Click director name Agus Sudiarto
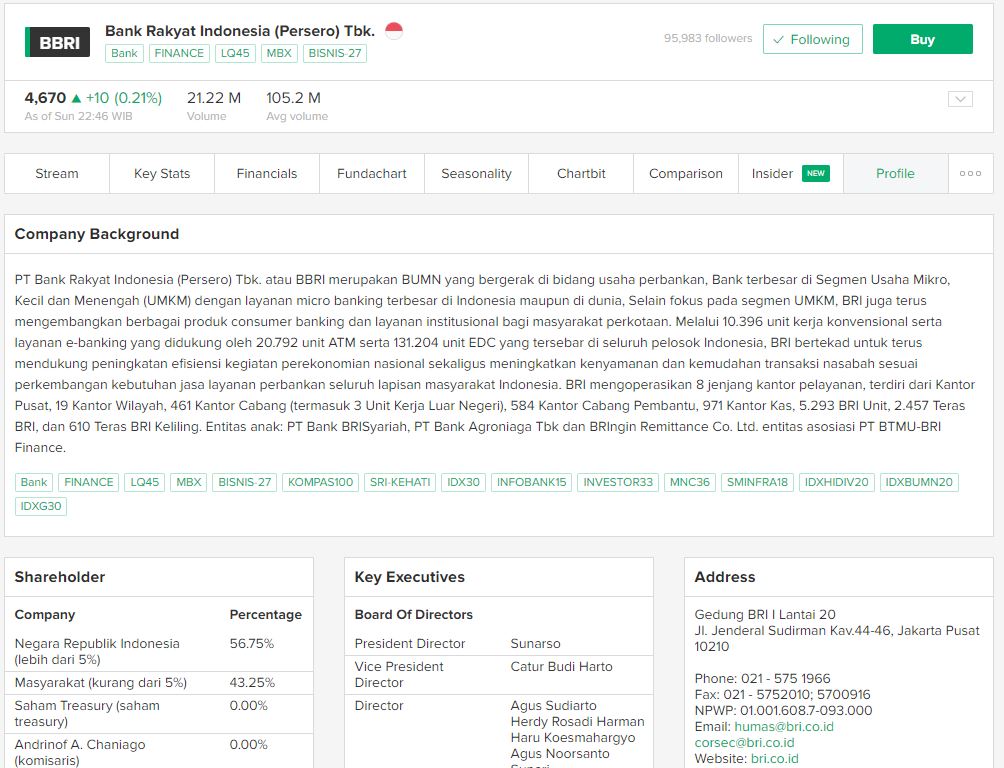Viewport: 1004px width, 768px height. click(553, 706)
